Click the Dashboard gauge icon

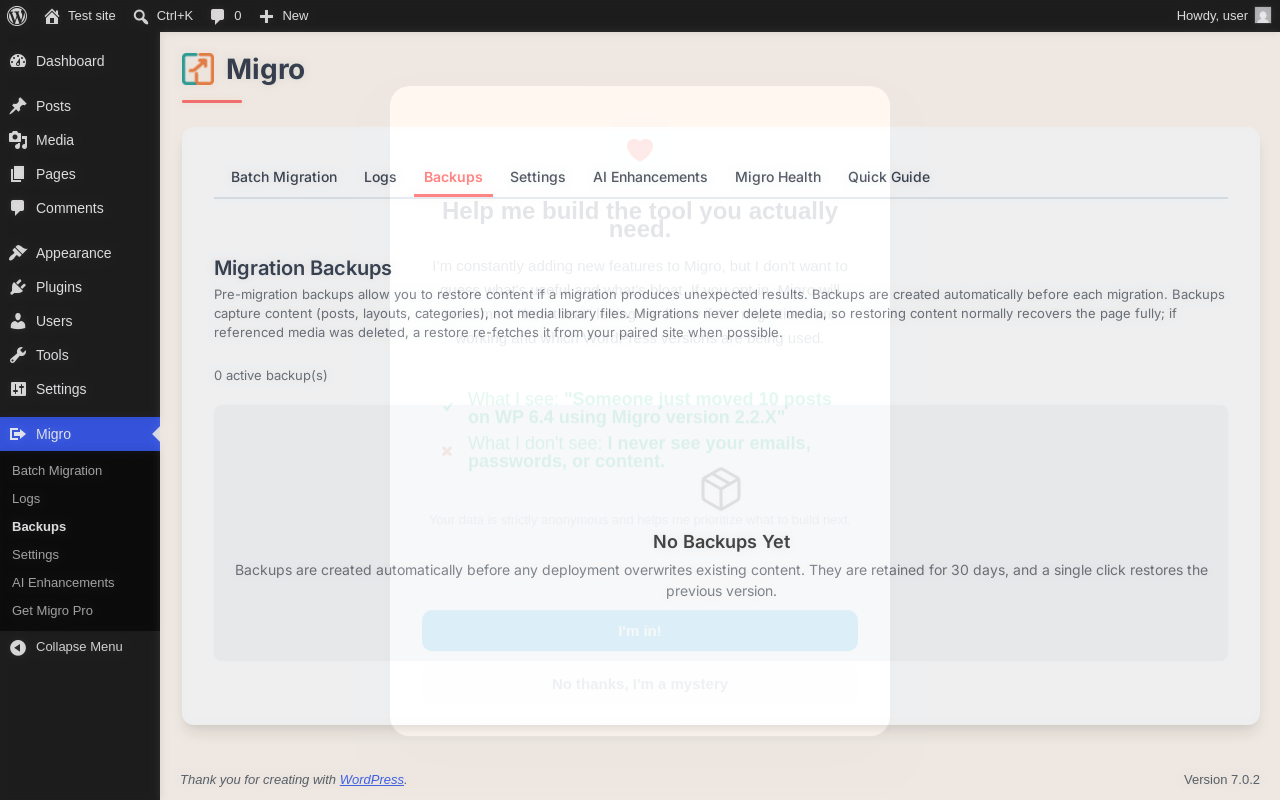coord(18,61)
